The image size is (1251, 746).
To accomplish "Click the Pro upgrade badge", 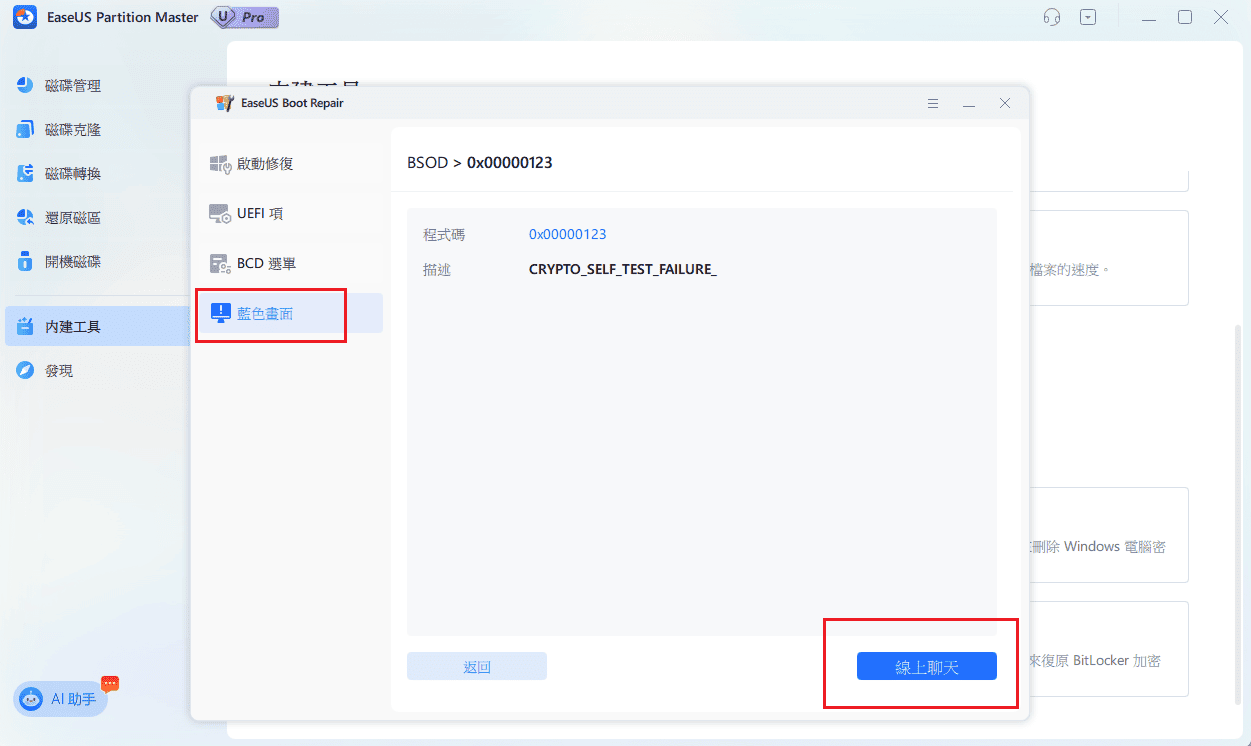I will pos(245,18).
